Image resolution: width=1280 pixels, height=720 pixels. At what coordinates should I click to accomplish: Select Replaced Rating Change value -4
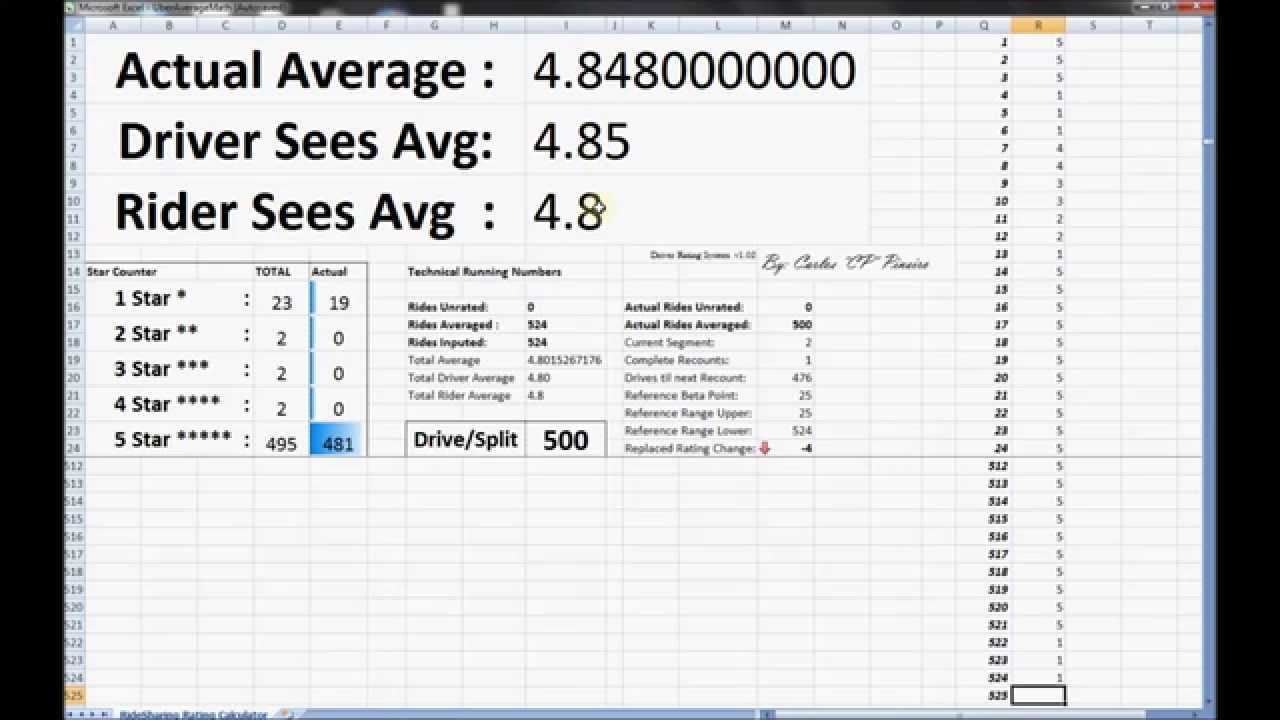806,449
